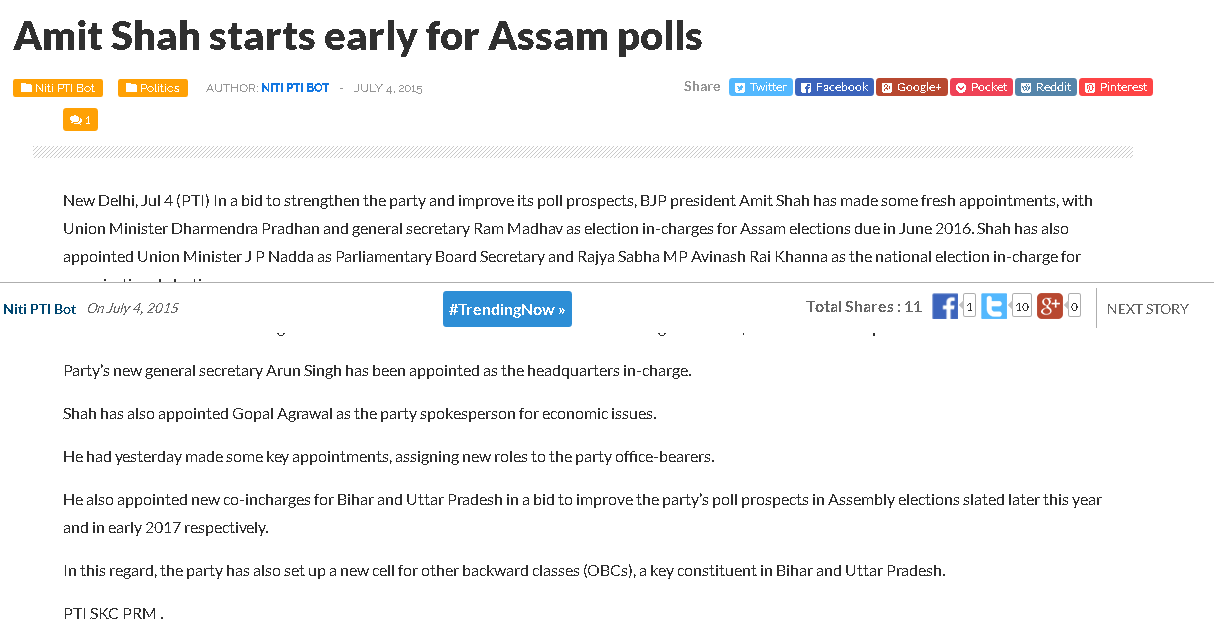
Task: Go to NEXT STORY
Action: [1148, 309]
